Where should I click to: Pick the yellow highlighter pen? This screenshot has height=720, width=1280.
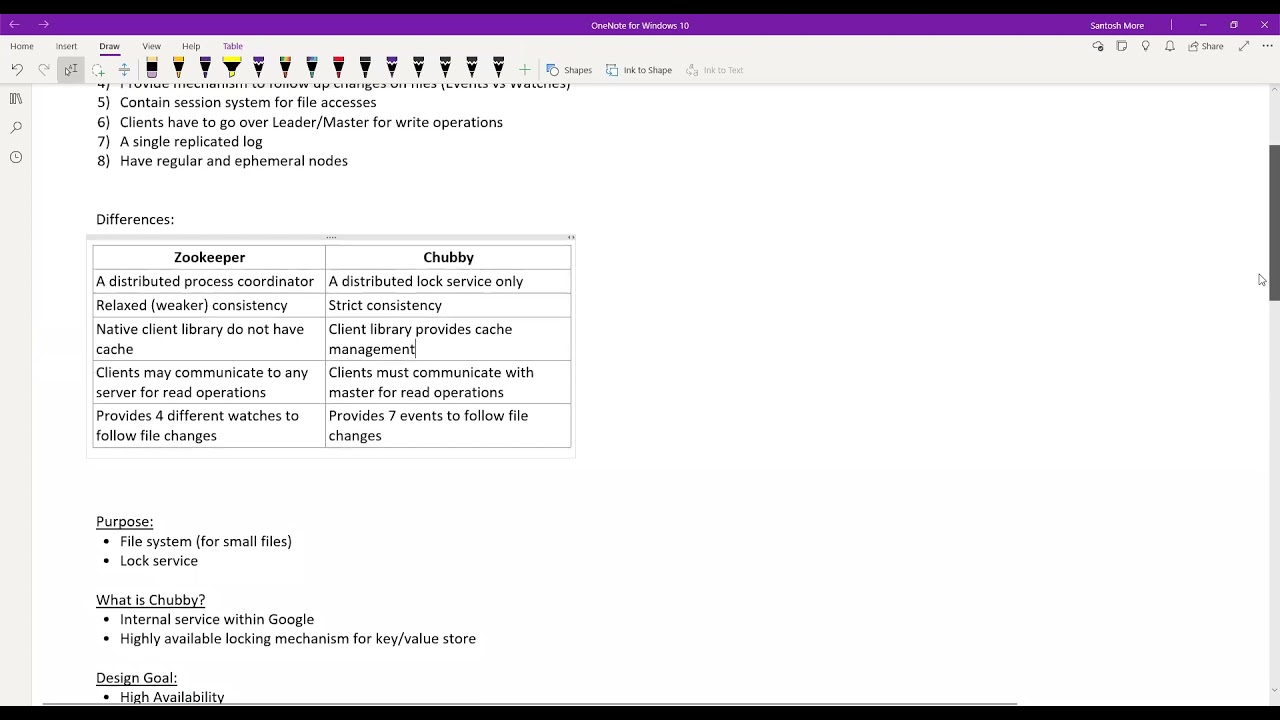click(x=232, y=69)
